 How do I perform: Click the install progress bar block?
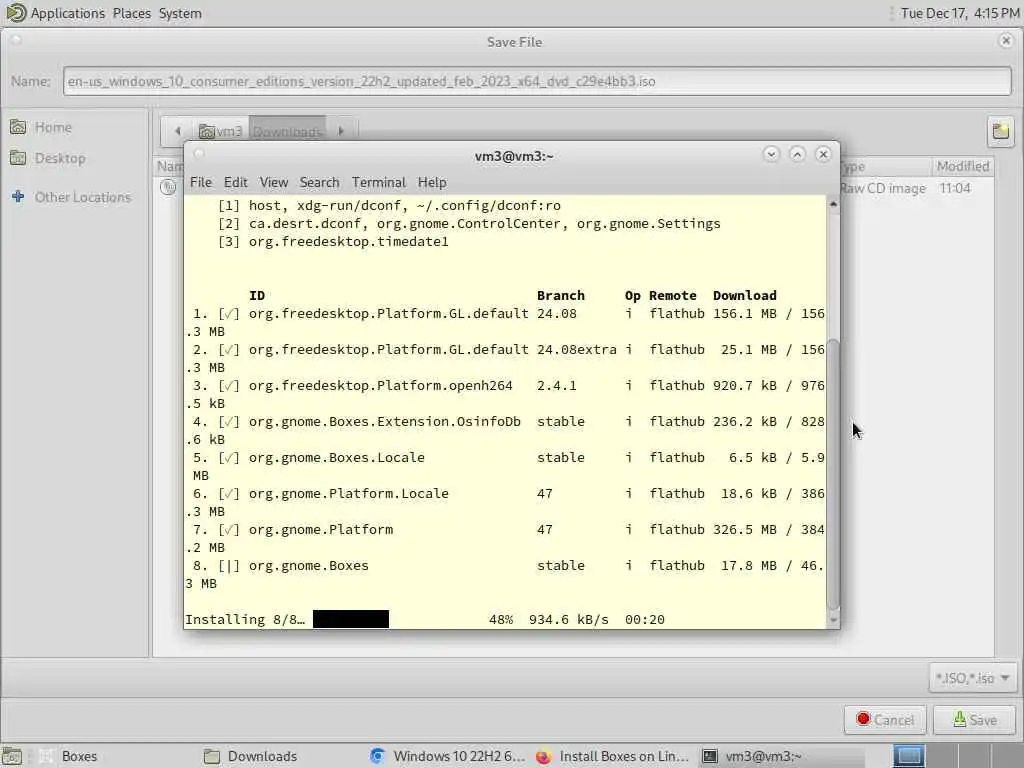(351, 619)
